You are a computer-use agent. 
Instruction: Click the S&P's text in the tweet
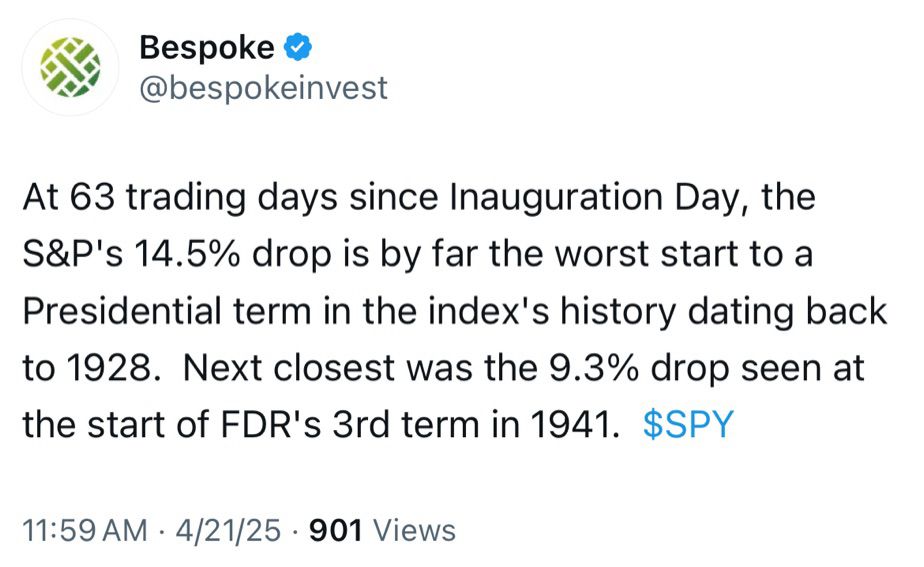tap(73, 255)
